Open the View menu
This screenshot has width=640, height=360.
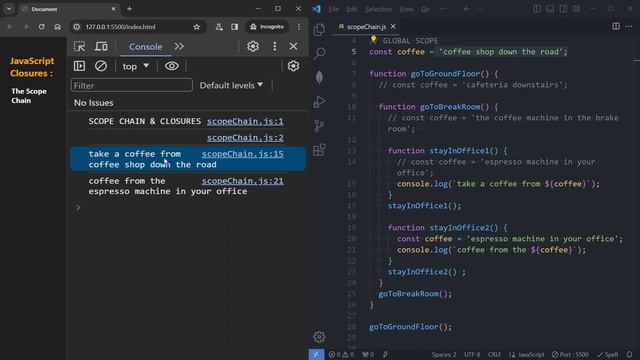coord(406,9)
